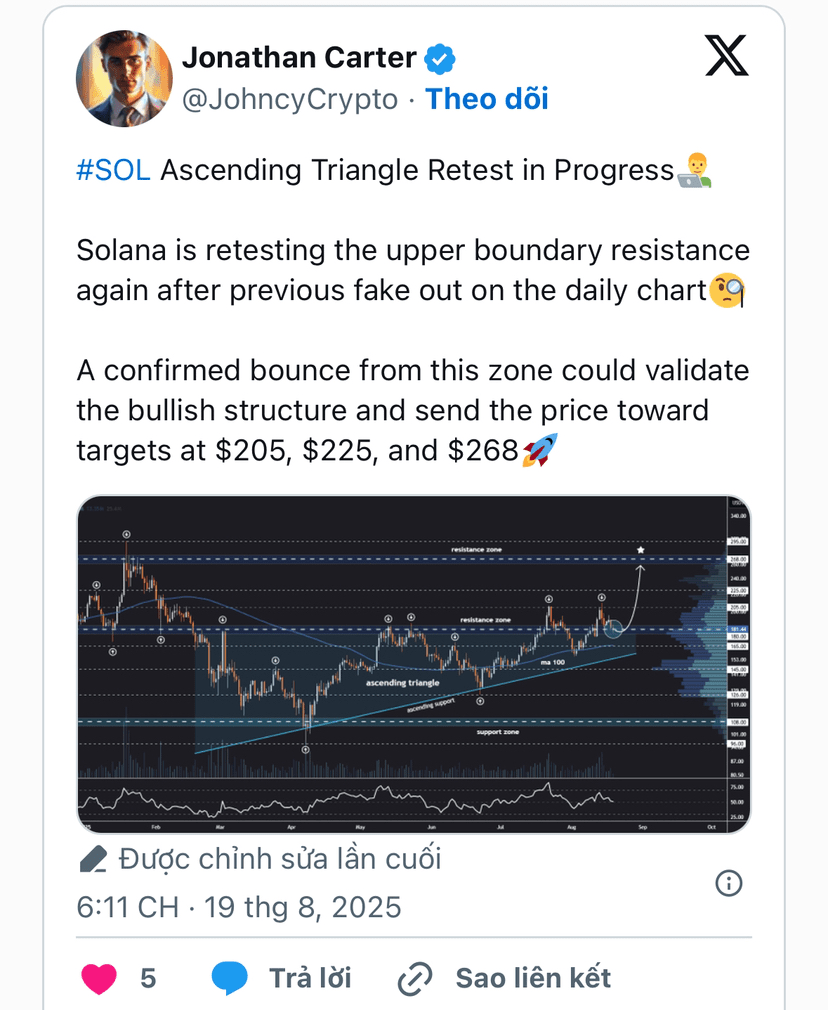Click the Sao liên kết copy link button
The height and width of the screenshot is (1010, 828).
533,978
